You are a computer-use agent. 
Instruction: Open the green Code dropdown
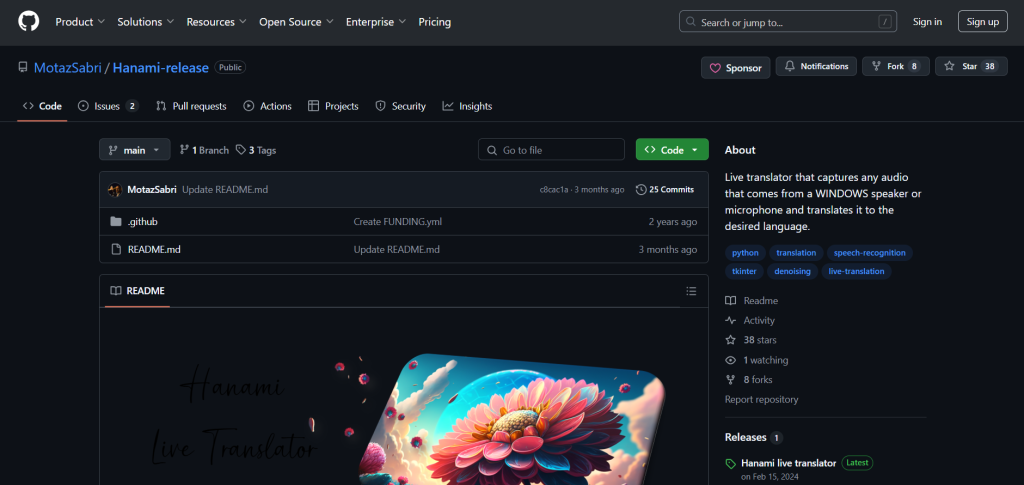(671, 150)
